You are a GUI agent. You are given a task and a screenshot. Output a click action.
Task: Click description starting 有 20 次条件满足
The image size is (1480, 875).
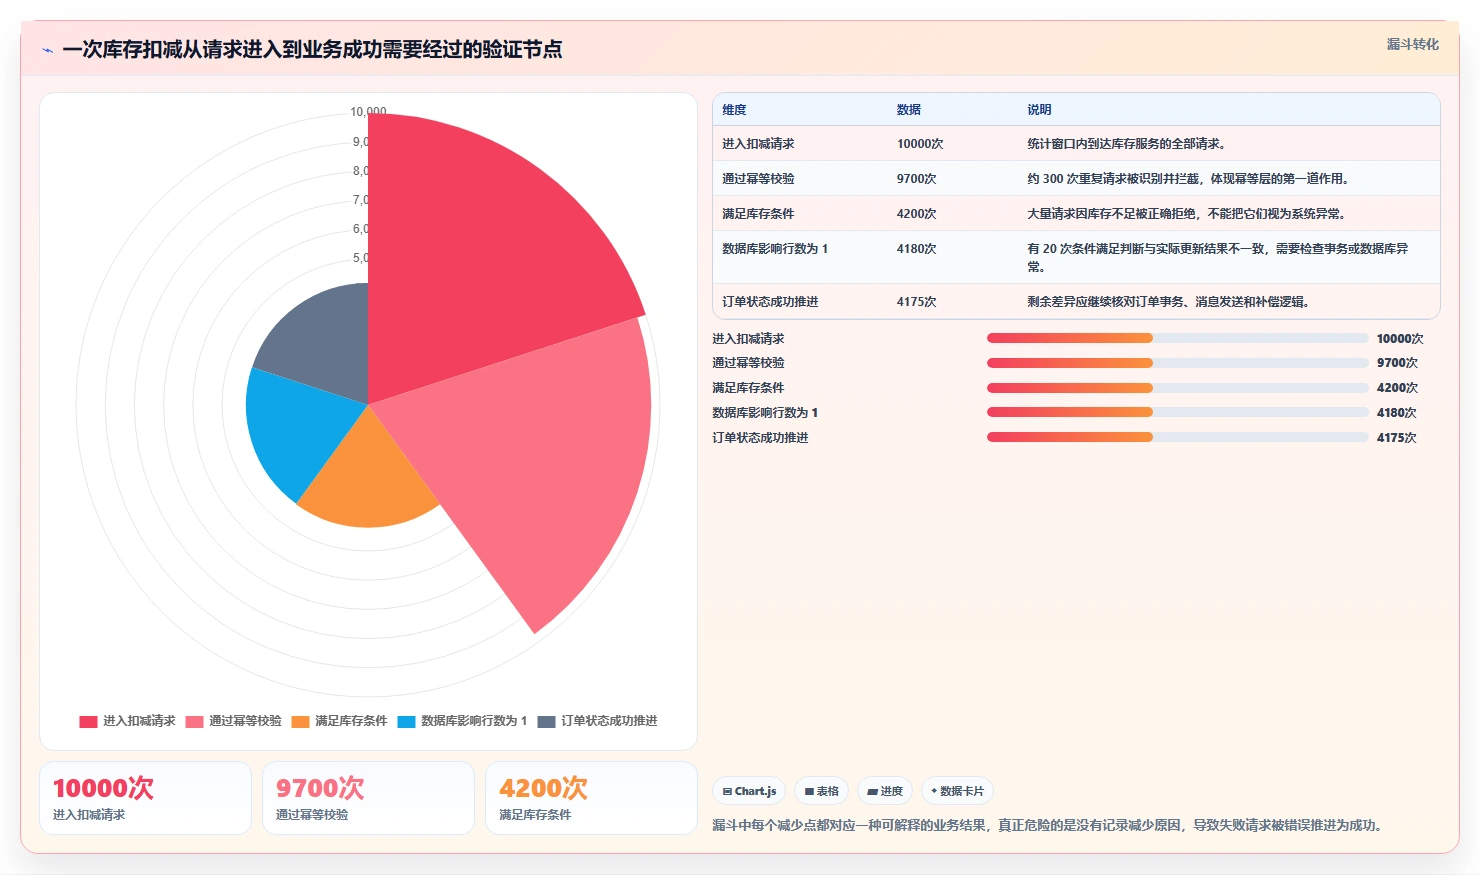click(1218, 258)
